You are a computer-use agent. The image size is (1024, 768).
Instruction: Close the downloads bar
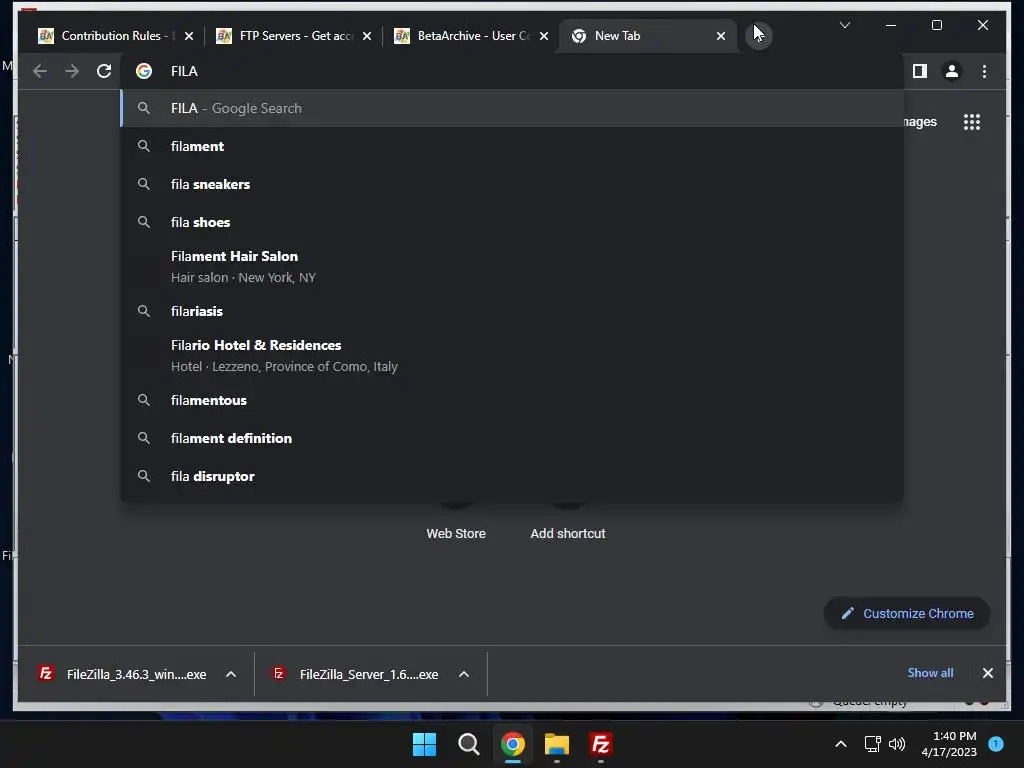[x=987, y=673]
